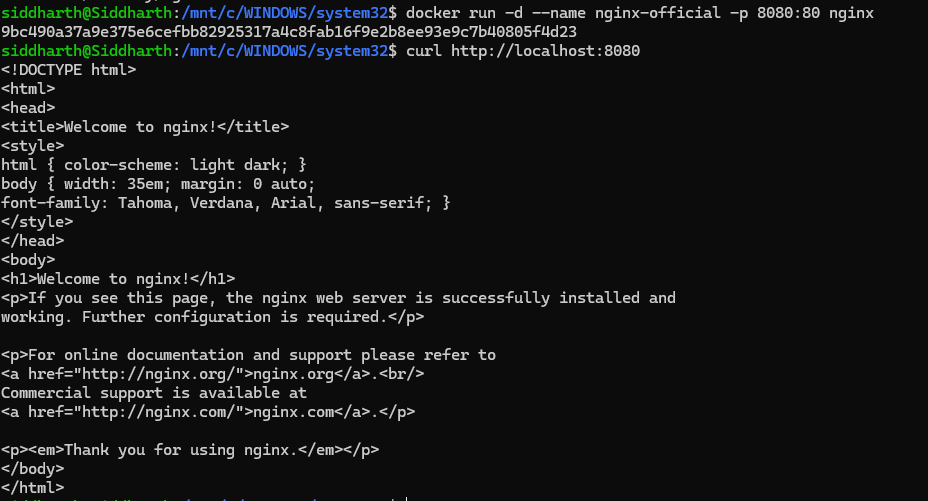Click the color-scheme: light dark CSS line

153,164
